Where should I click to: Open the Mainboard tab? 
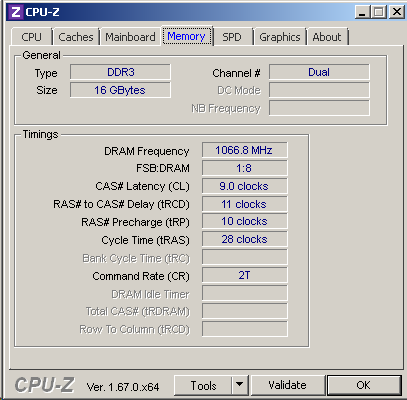(x=130, y=37)
